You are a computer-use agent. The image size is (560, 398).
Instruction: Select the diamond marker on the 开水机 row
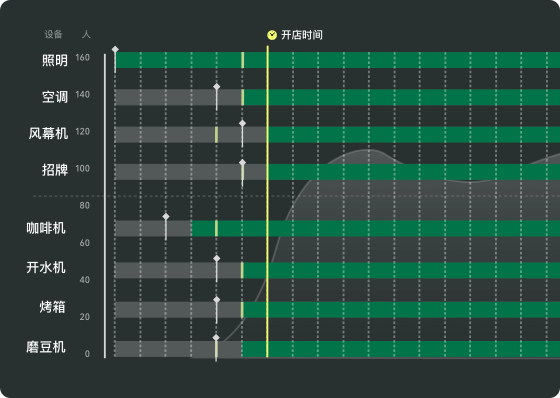216,259
